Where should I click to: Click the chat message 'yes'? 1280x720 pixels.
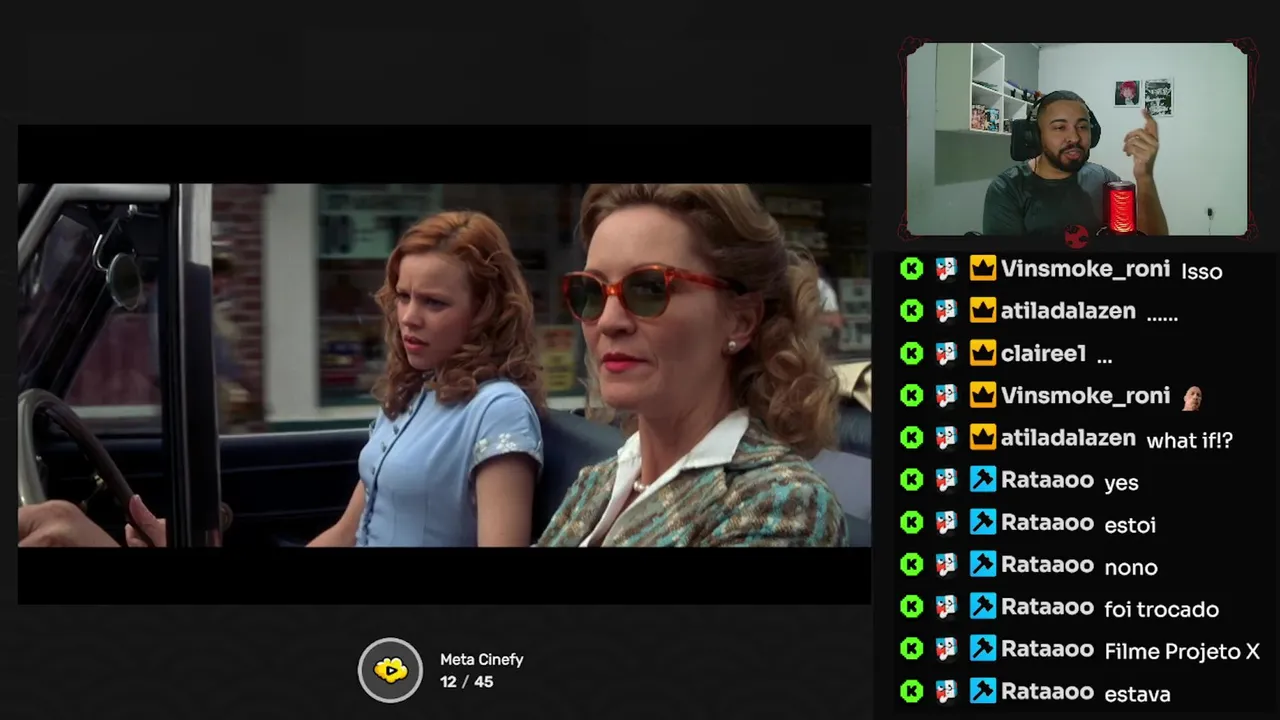coord(1121,483)
